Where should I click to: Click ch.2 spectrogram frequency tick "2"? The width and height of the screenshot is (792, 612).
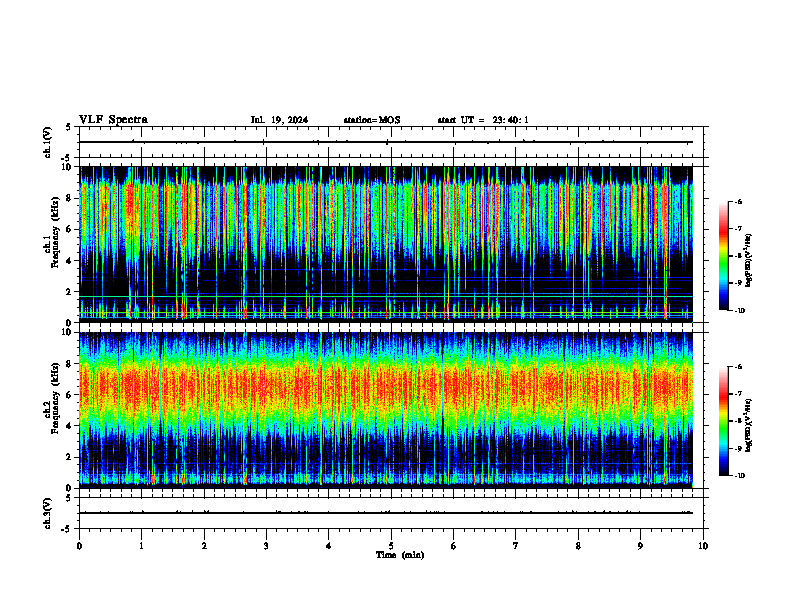pos(69,457)
